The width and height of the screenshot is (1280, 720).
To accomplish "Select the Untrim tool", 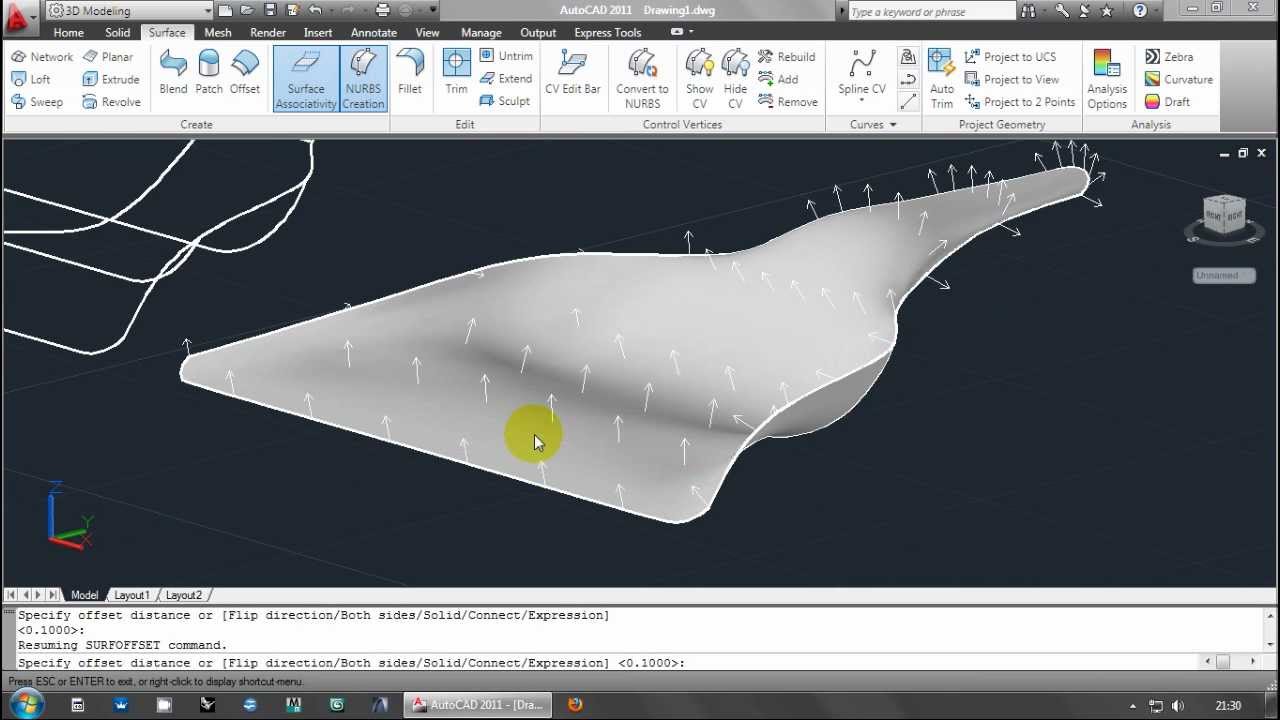I will coord(506,56).
